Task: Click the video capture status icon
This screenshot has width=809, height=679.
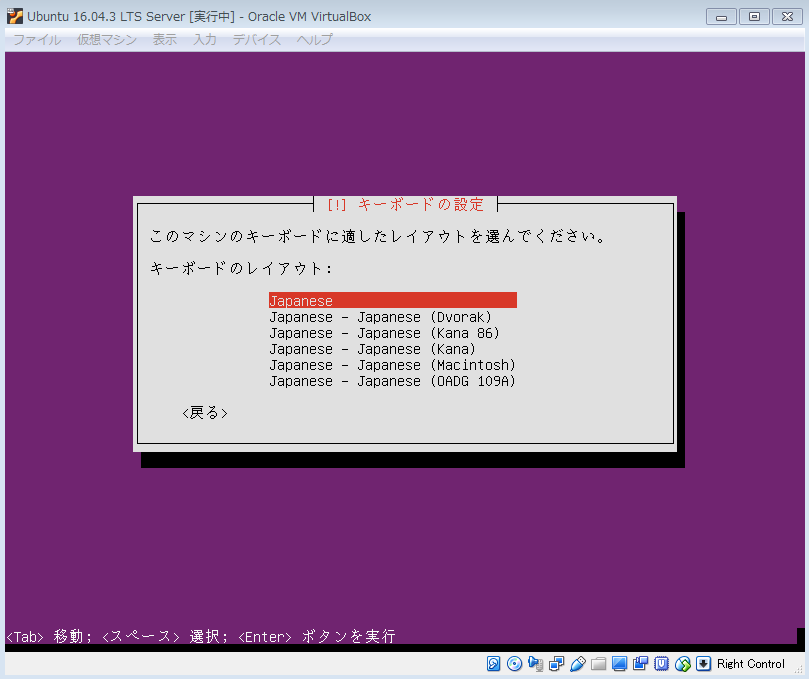Action: coord(641,664)
